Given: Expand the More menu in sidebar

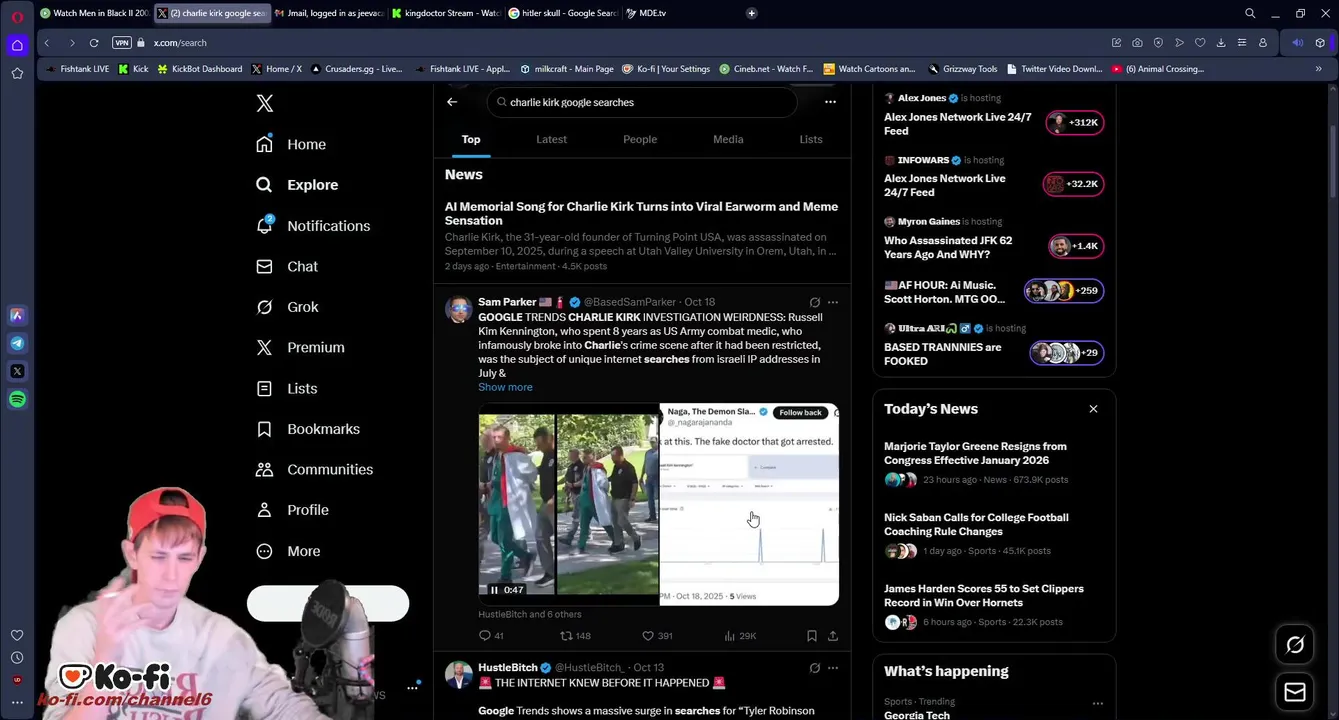Looking at the screenshot, I should (288, 551).
